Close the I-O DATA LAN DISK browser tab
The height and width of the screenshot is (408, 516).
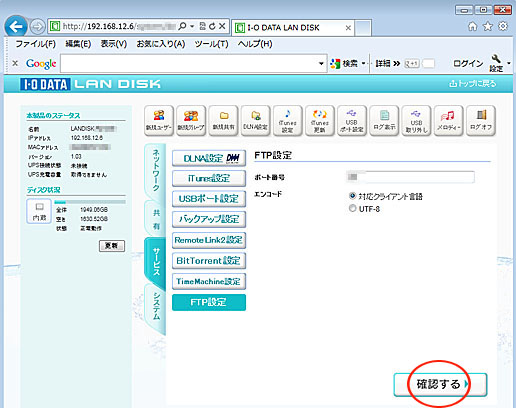point(348,28)
